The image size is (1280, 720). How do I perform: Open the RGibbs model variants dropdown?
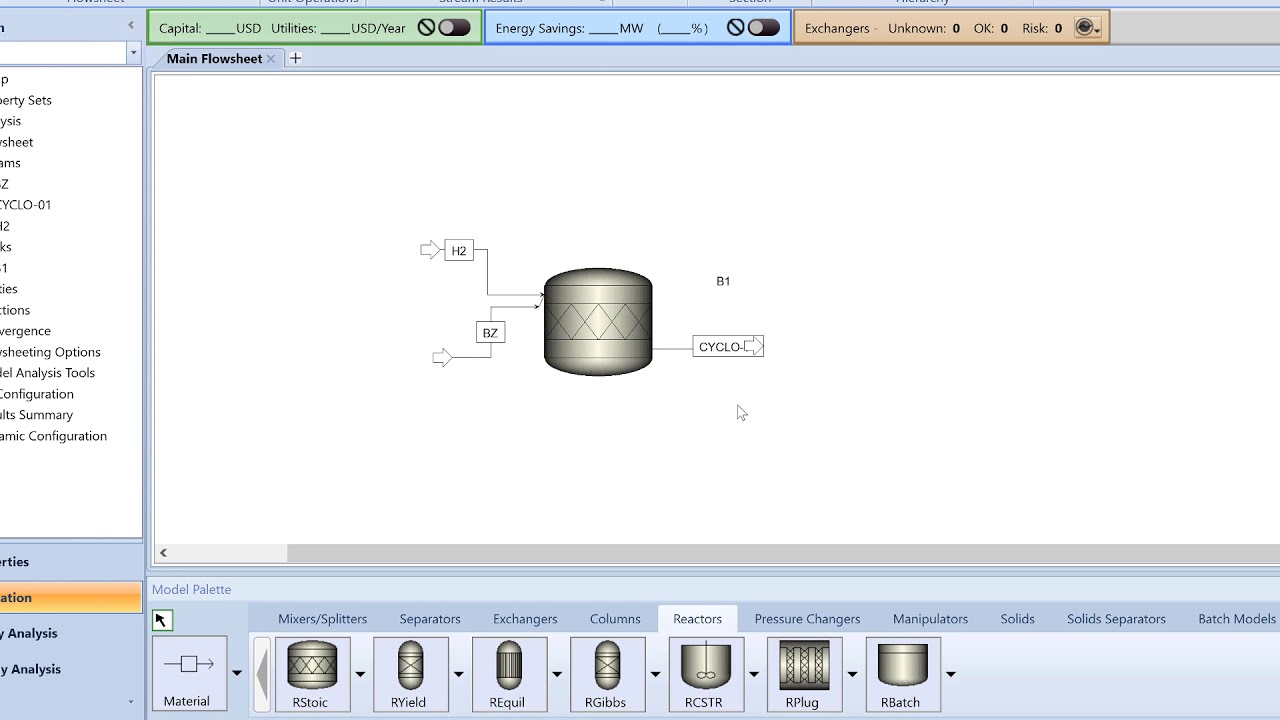coord(655,673)
